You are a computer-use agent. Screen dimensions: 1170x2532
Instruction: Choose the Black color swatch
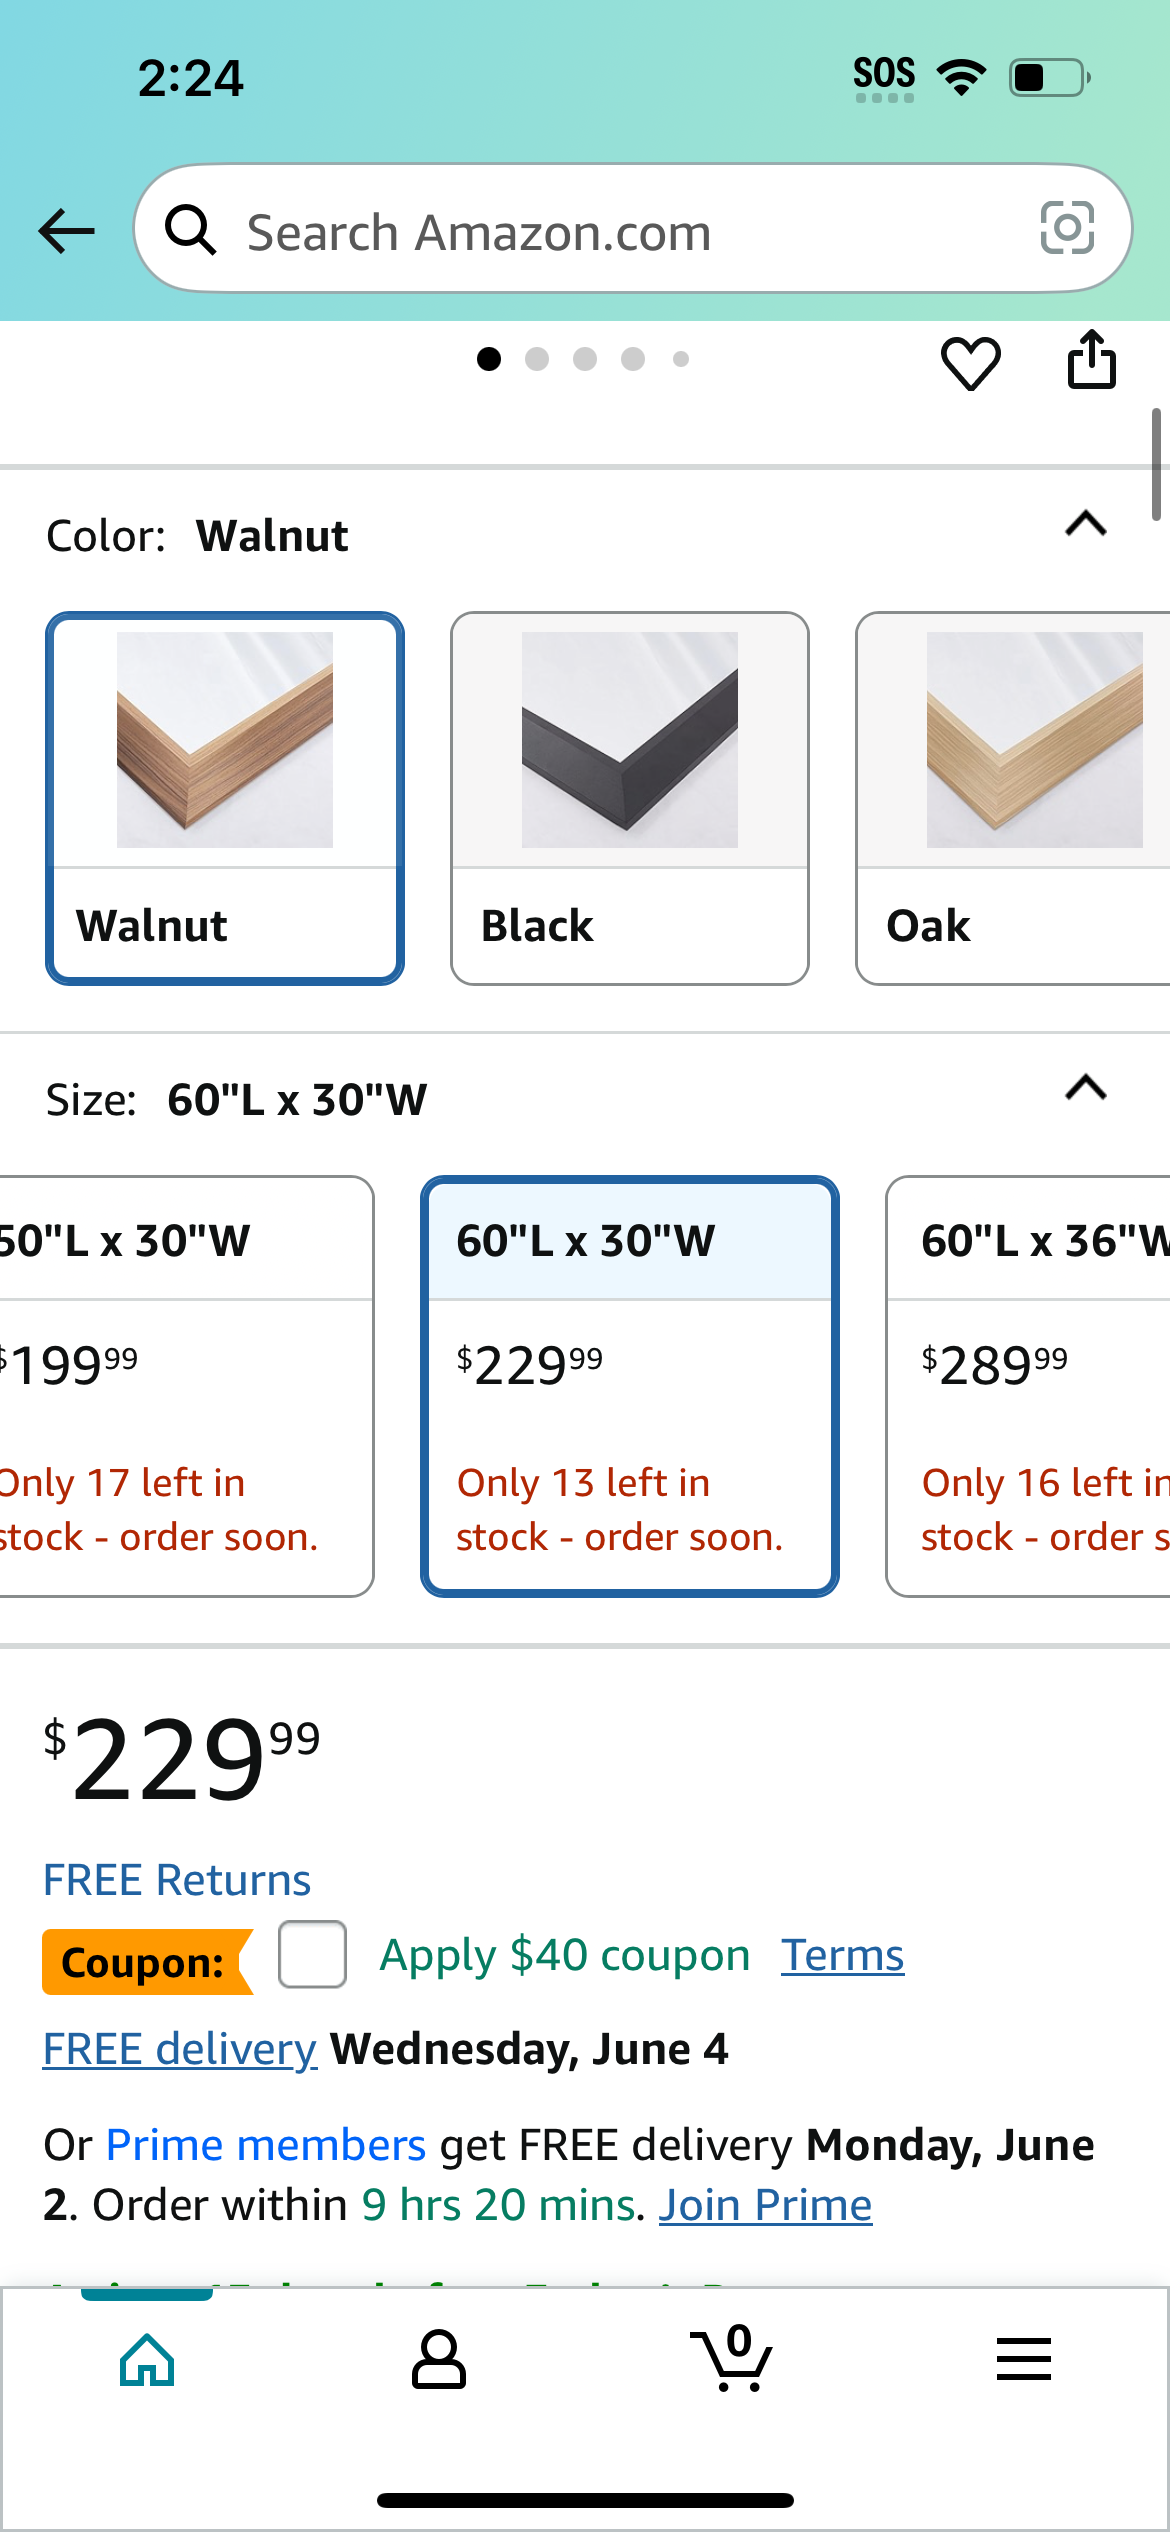630,798
